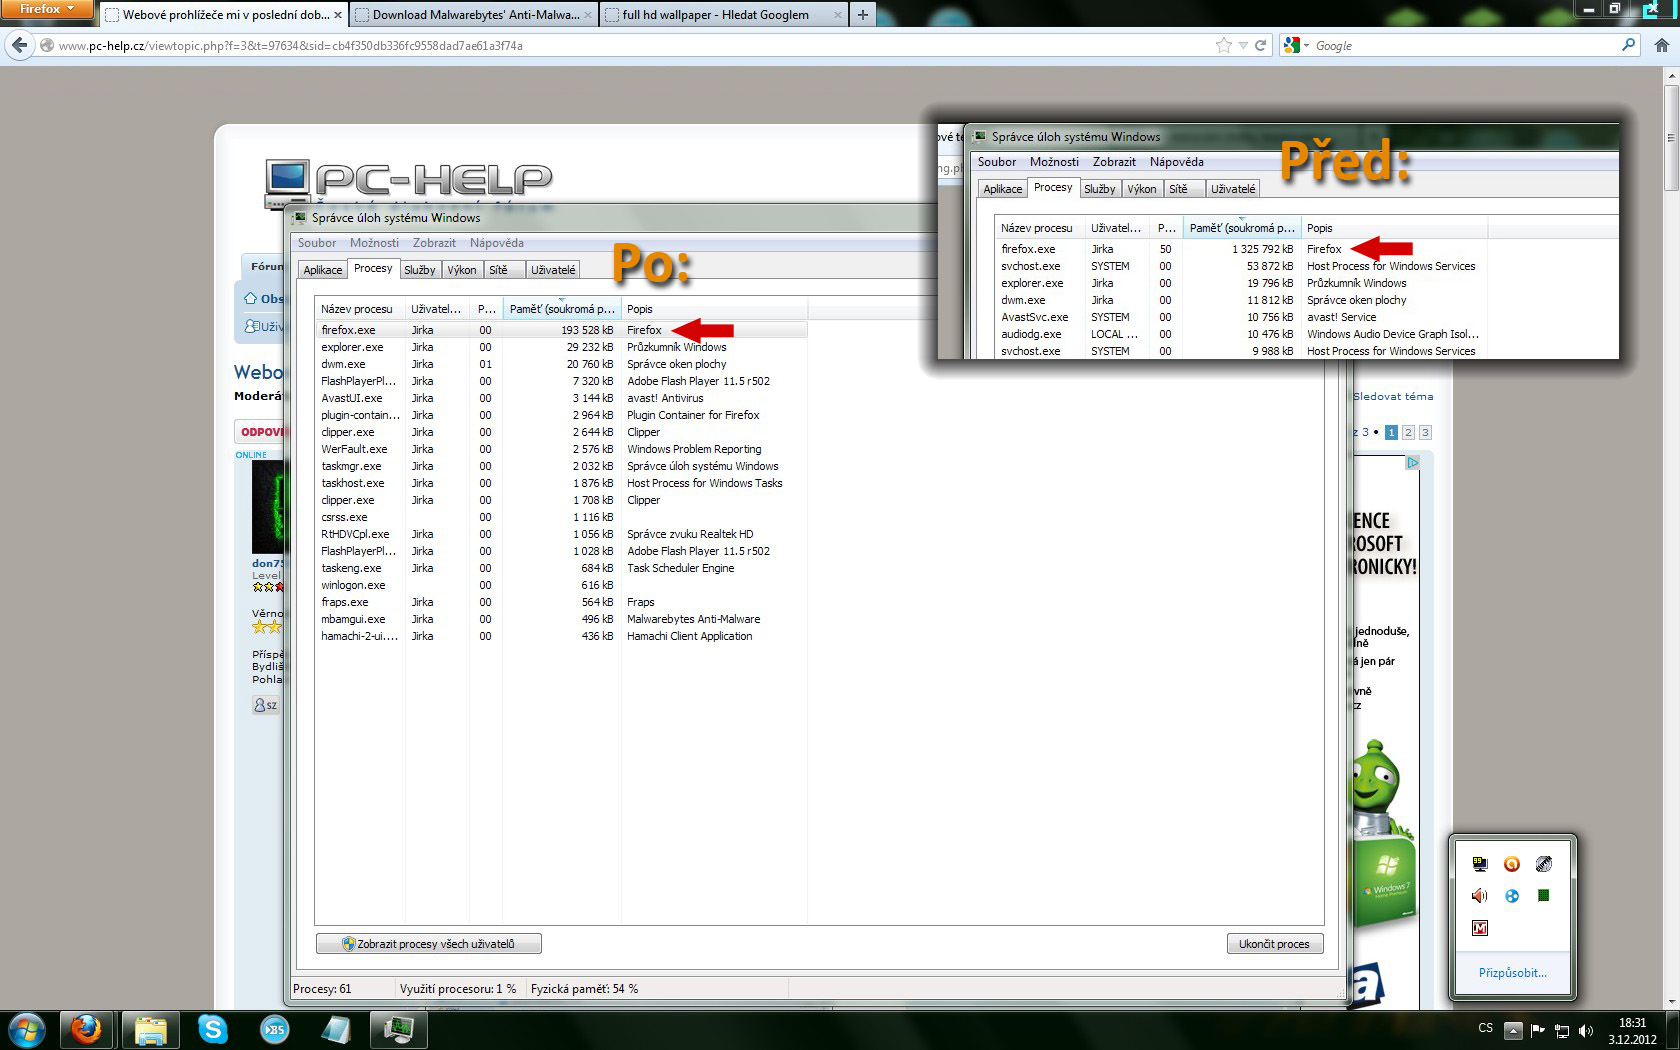
Task: Go to forum page 2
Action: coord(1408,433)
